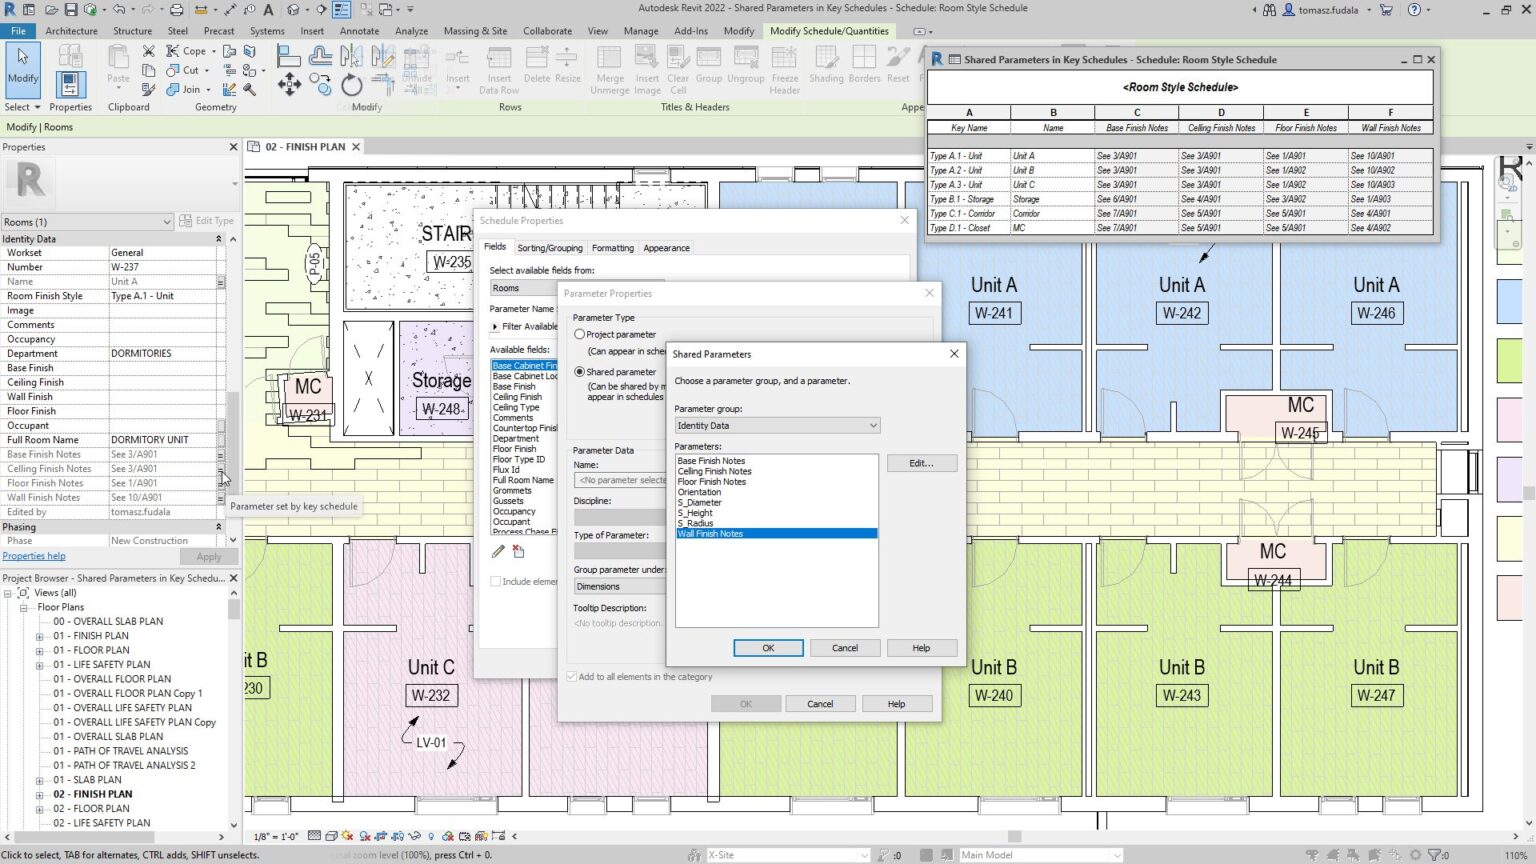Screen dimensions: 1536x864
Task: Activate the Rotate tool
Action: [x=351, y=86]
